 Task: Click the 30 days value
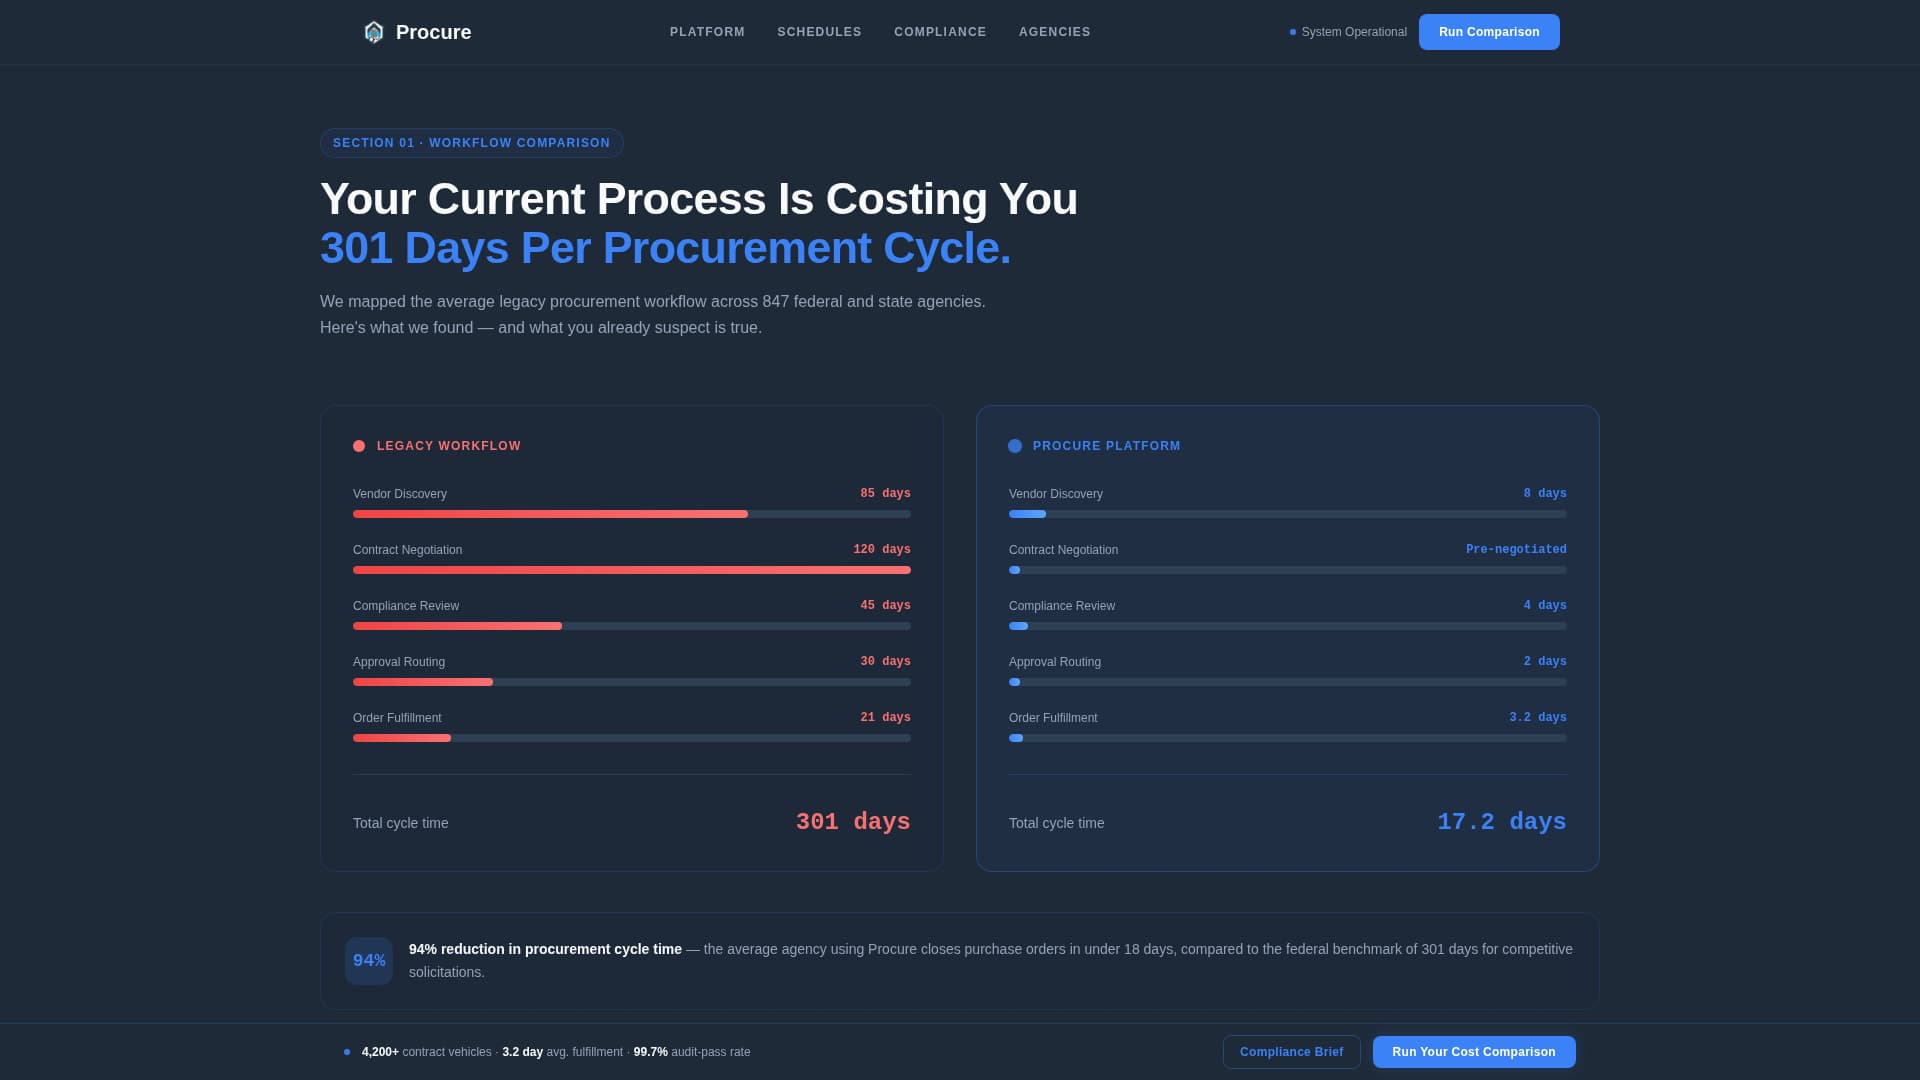pos(885,662)
